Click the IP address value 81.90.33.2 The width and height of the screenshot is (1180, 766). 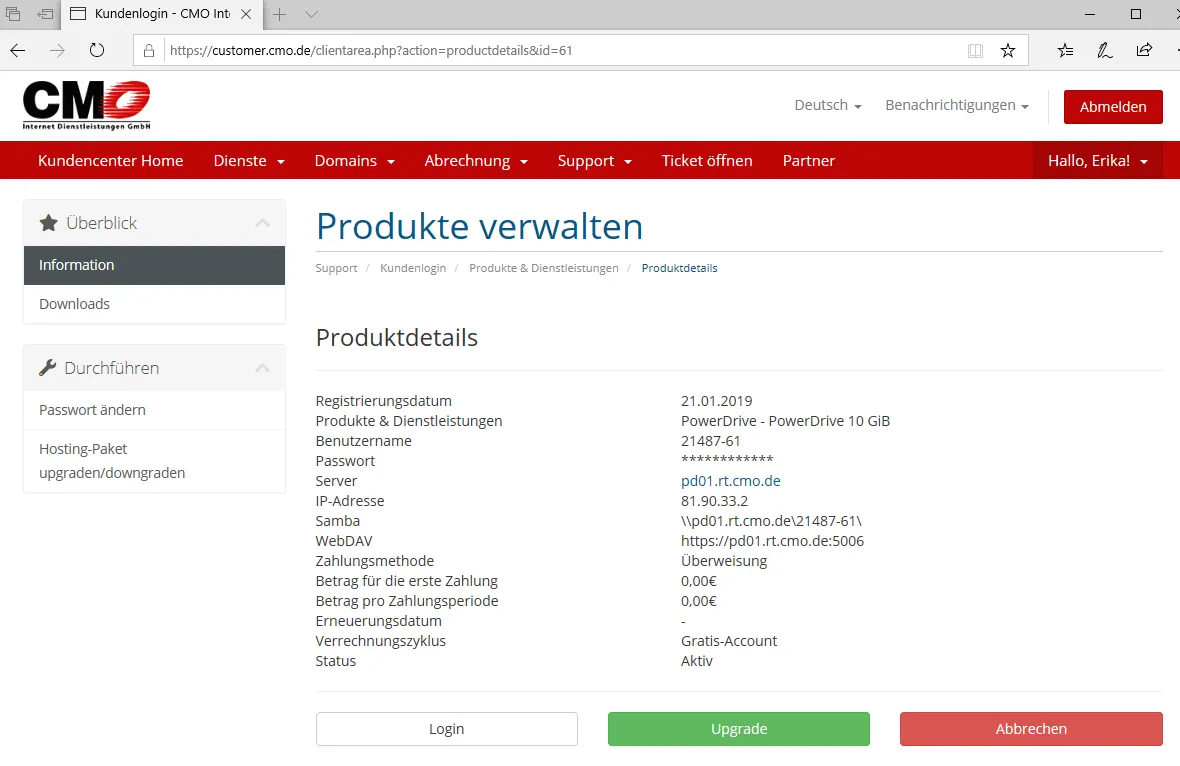pyautogui.click(x=714, y=501)
